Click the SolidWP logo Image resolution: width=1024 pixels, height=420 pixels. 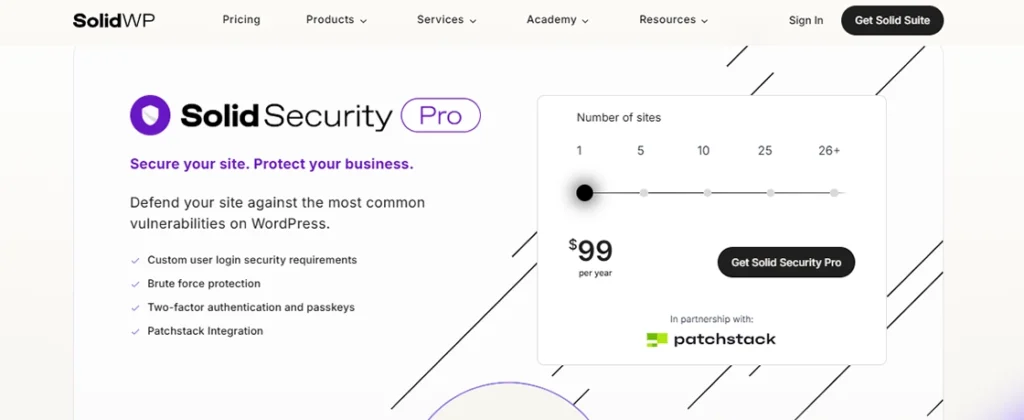tap(114, 20)
